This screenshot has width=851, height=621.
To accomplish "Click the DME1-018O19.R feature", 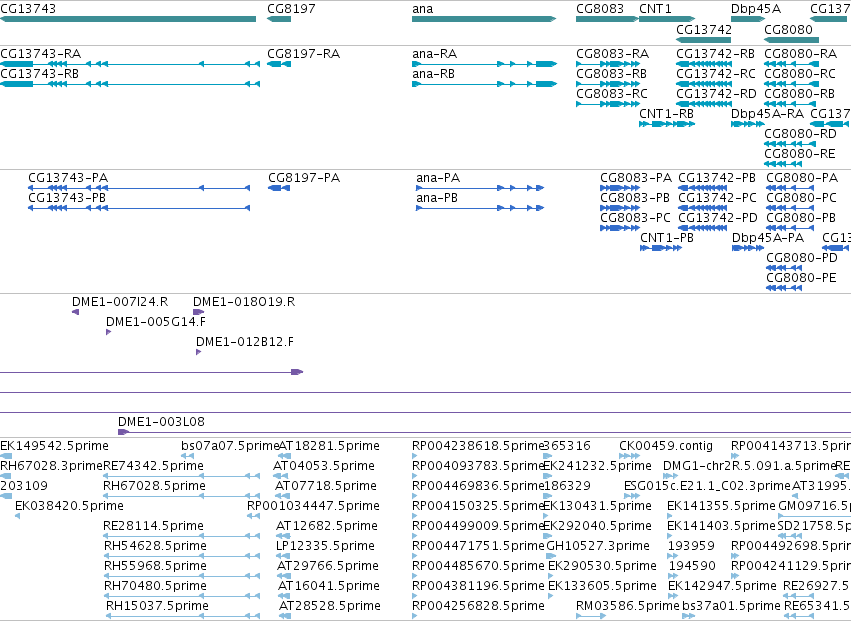I will click(199, 312).
